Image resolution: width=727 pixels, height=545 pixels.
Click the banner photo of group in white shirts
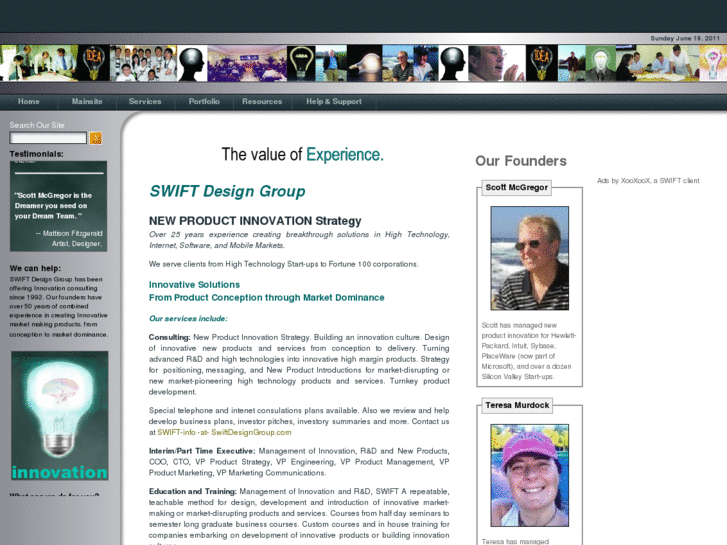[143, 64]
